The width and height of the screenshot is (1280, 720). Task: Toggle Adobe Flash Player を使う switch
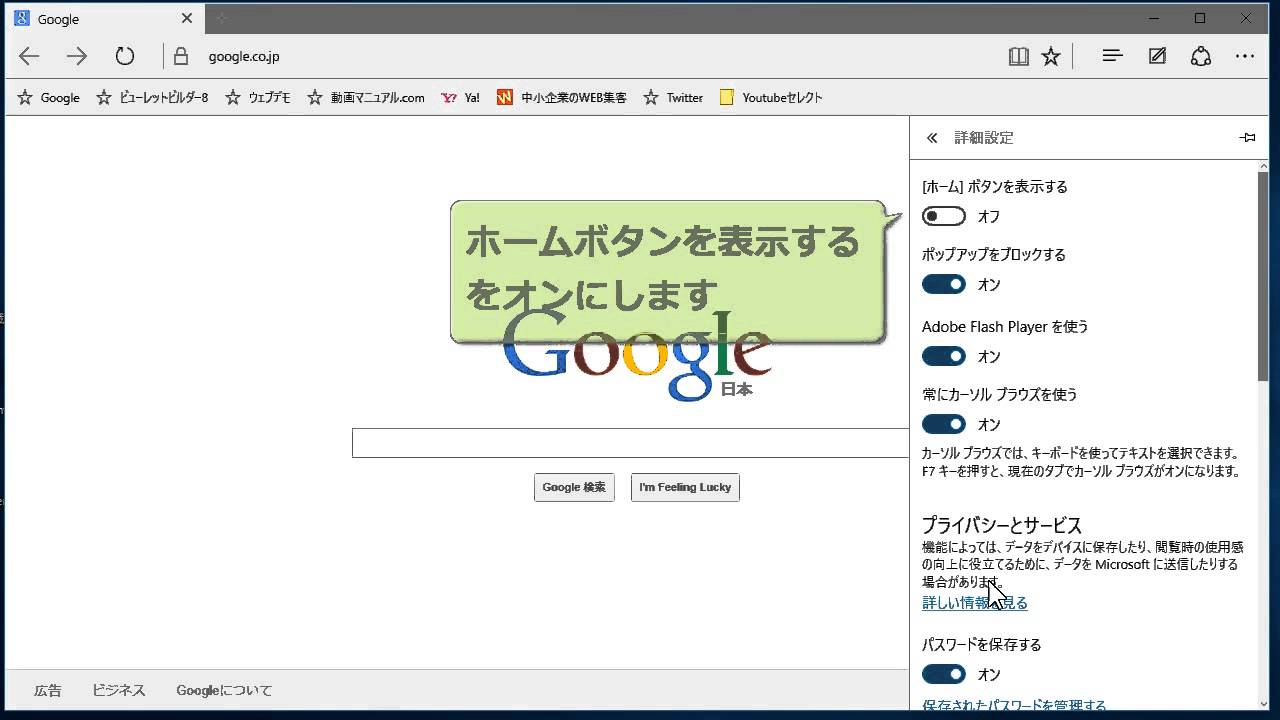click(944, 356)
